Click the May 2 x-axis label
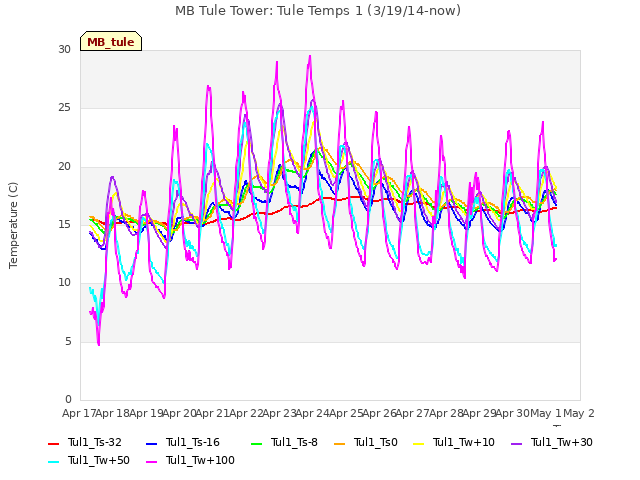This screenshot has width=640, height=480. click(x=578, y=413)
